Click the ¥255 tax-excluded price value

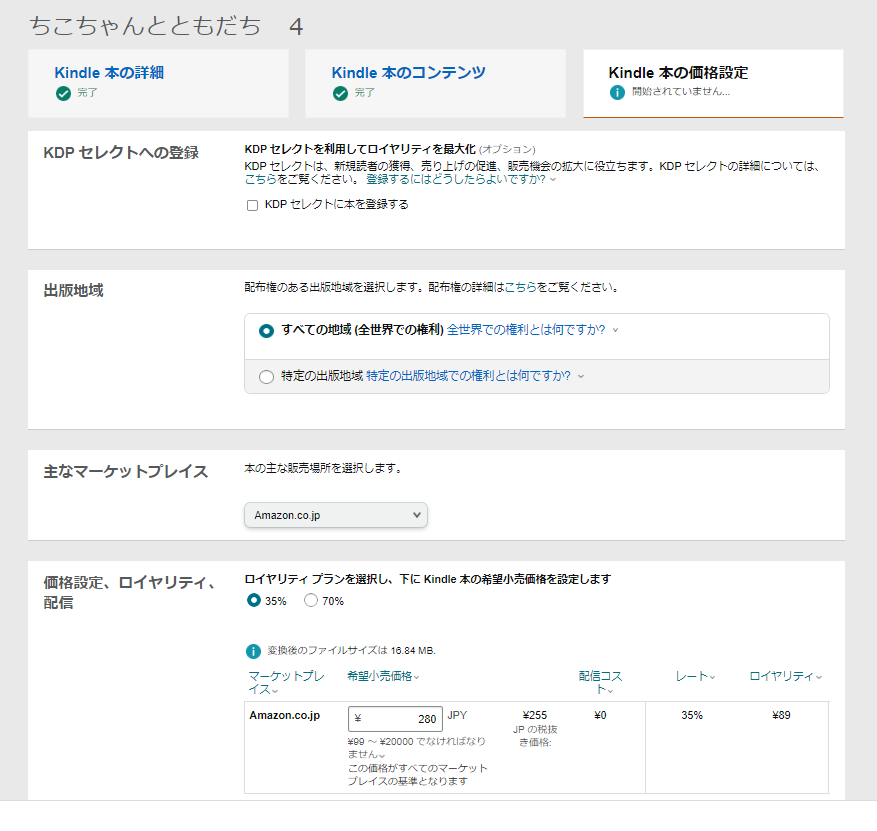tap(535, 715)
